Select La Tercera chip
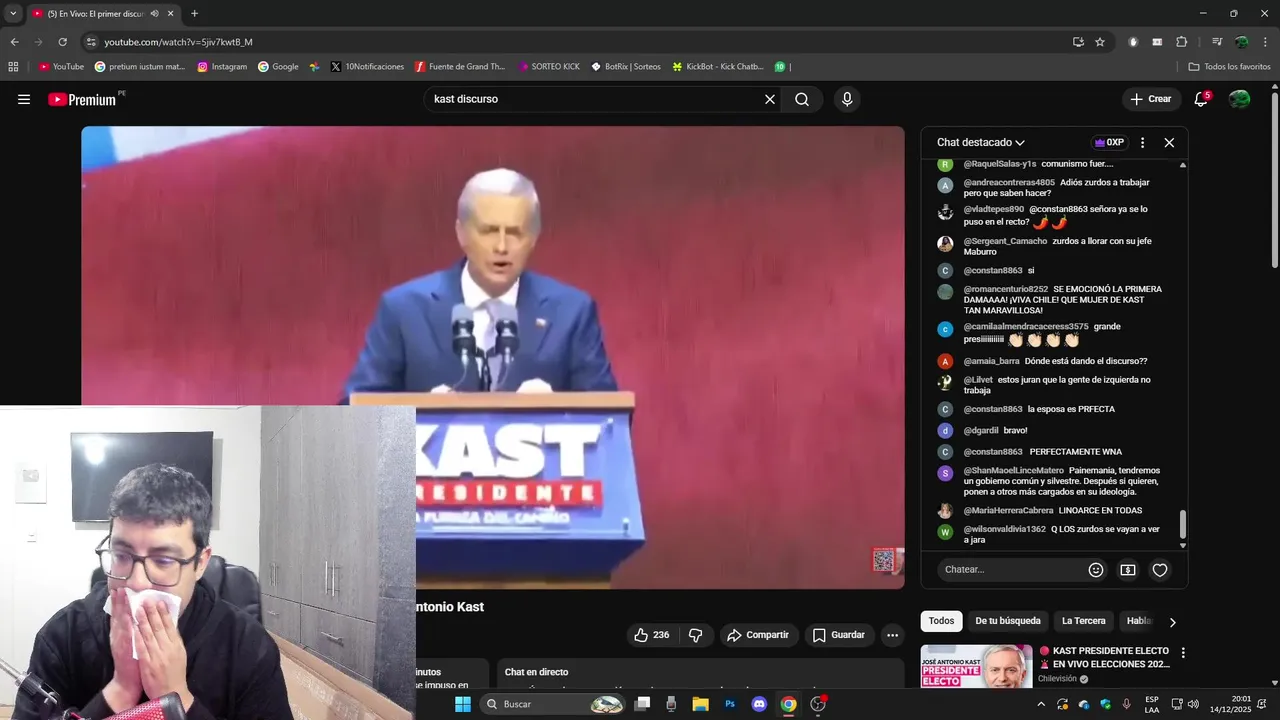 tap(1084, 621)
